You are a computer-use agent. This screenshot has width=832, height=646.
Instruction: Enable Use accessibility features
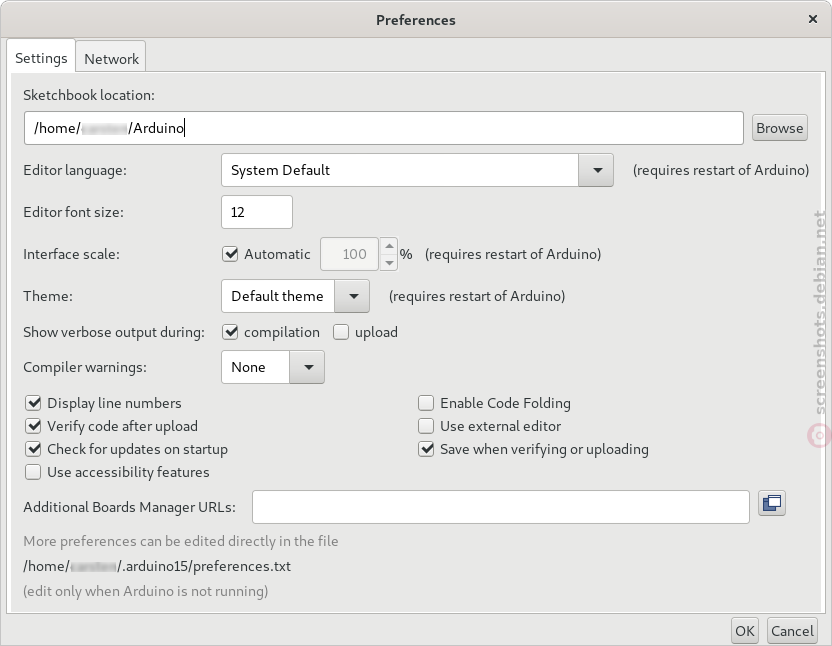point(33,472)
